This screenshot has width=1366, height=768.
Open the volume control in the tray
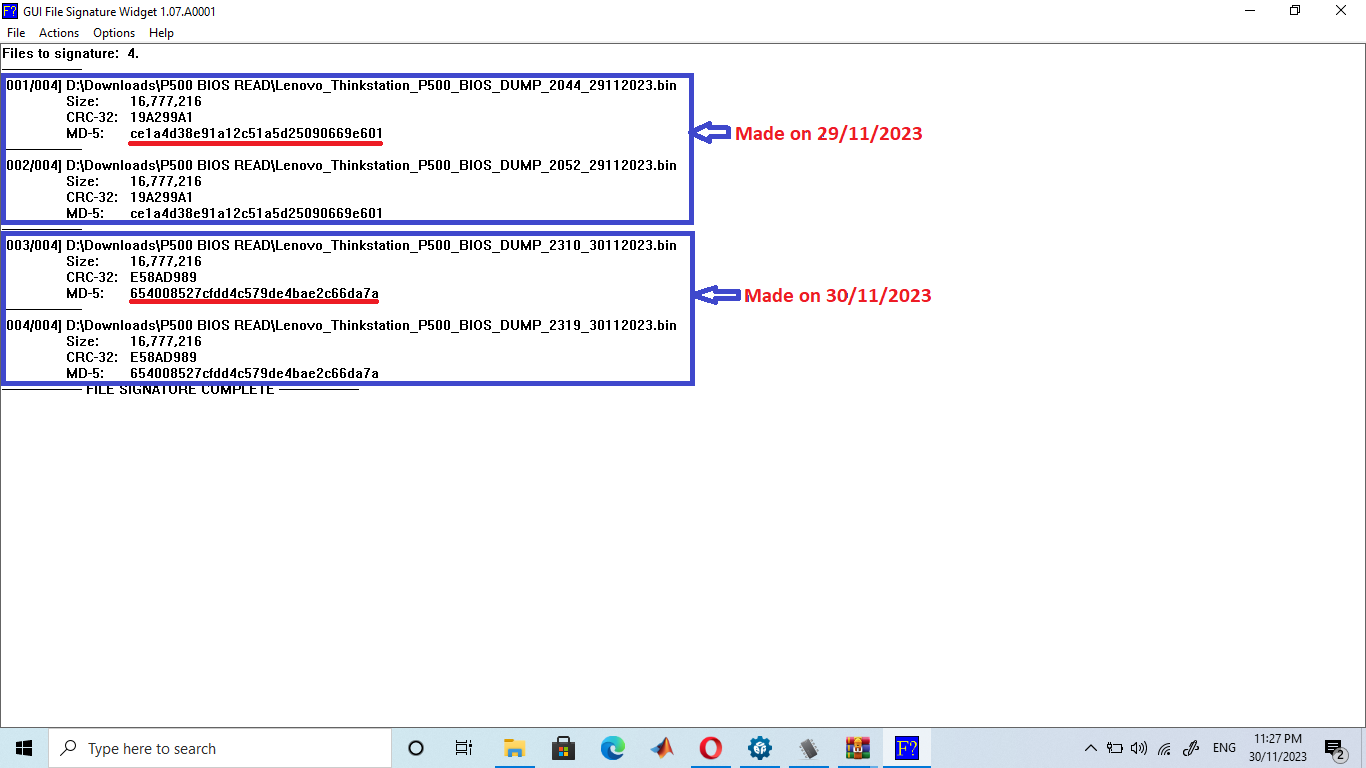point(1139,748)
